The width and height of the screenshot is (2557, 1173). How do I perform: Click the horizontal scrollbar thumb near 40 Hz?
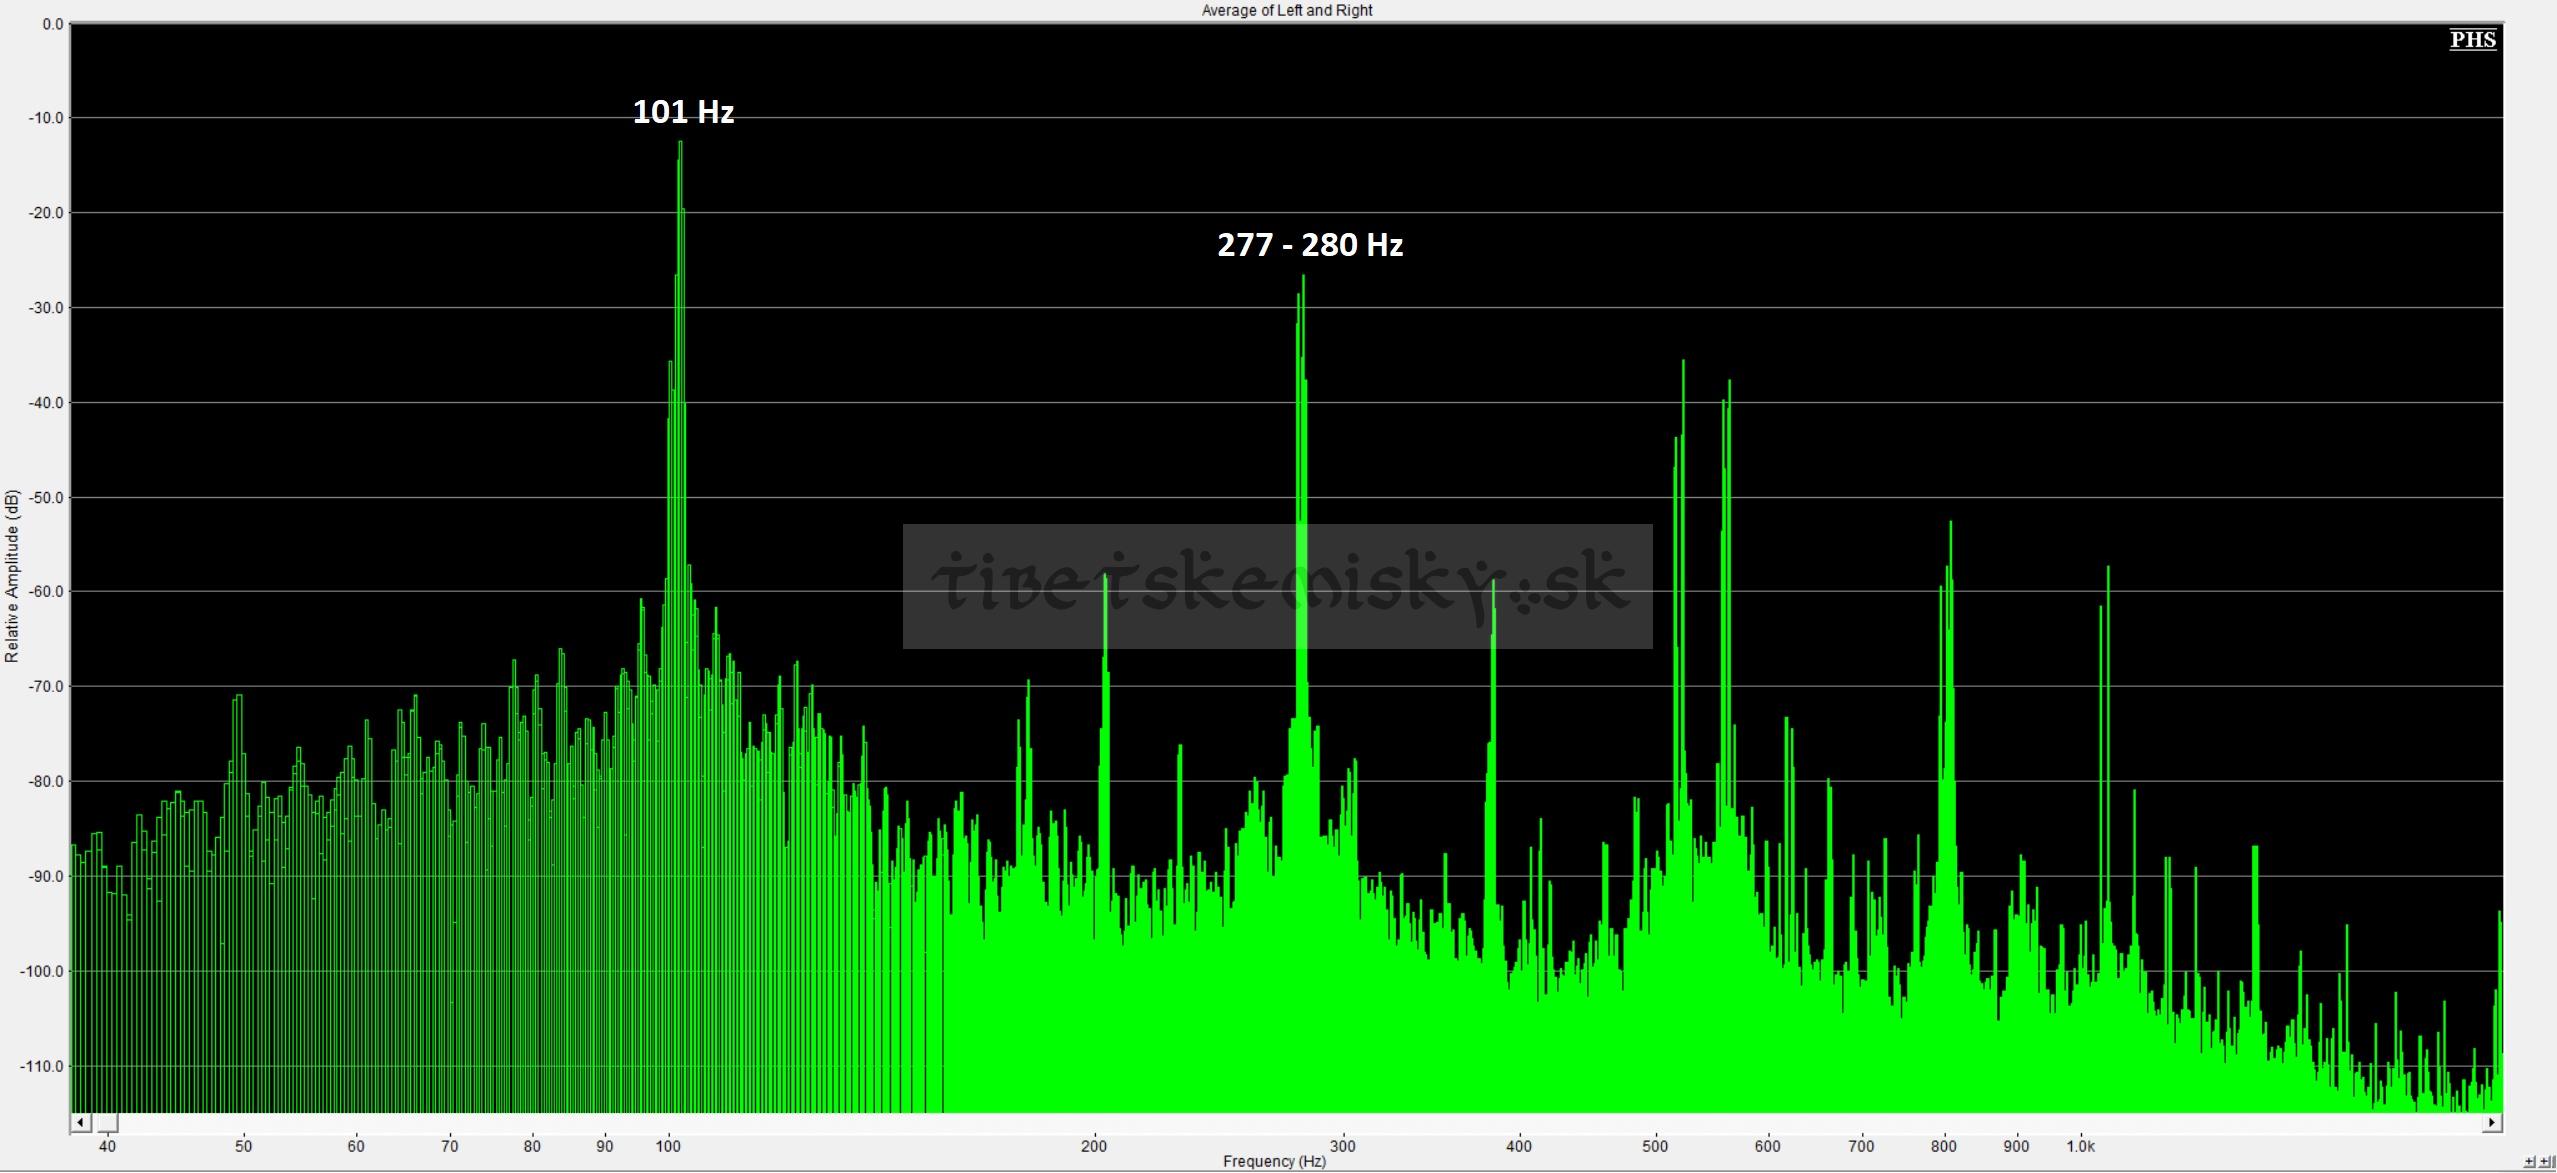[x=105, y=1122]
